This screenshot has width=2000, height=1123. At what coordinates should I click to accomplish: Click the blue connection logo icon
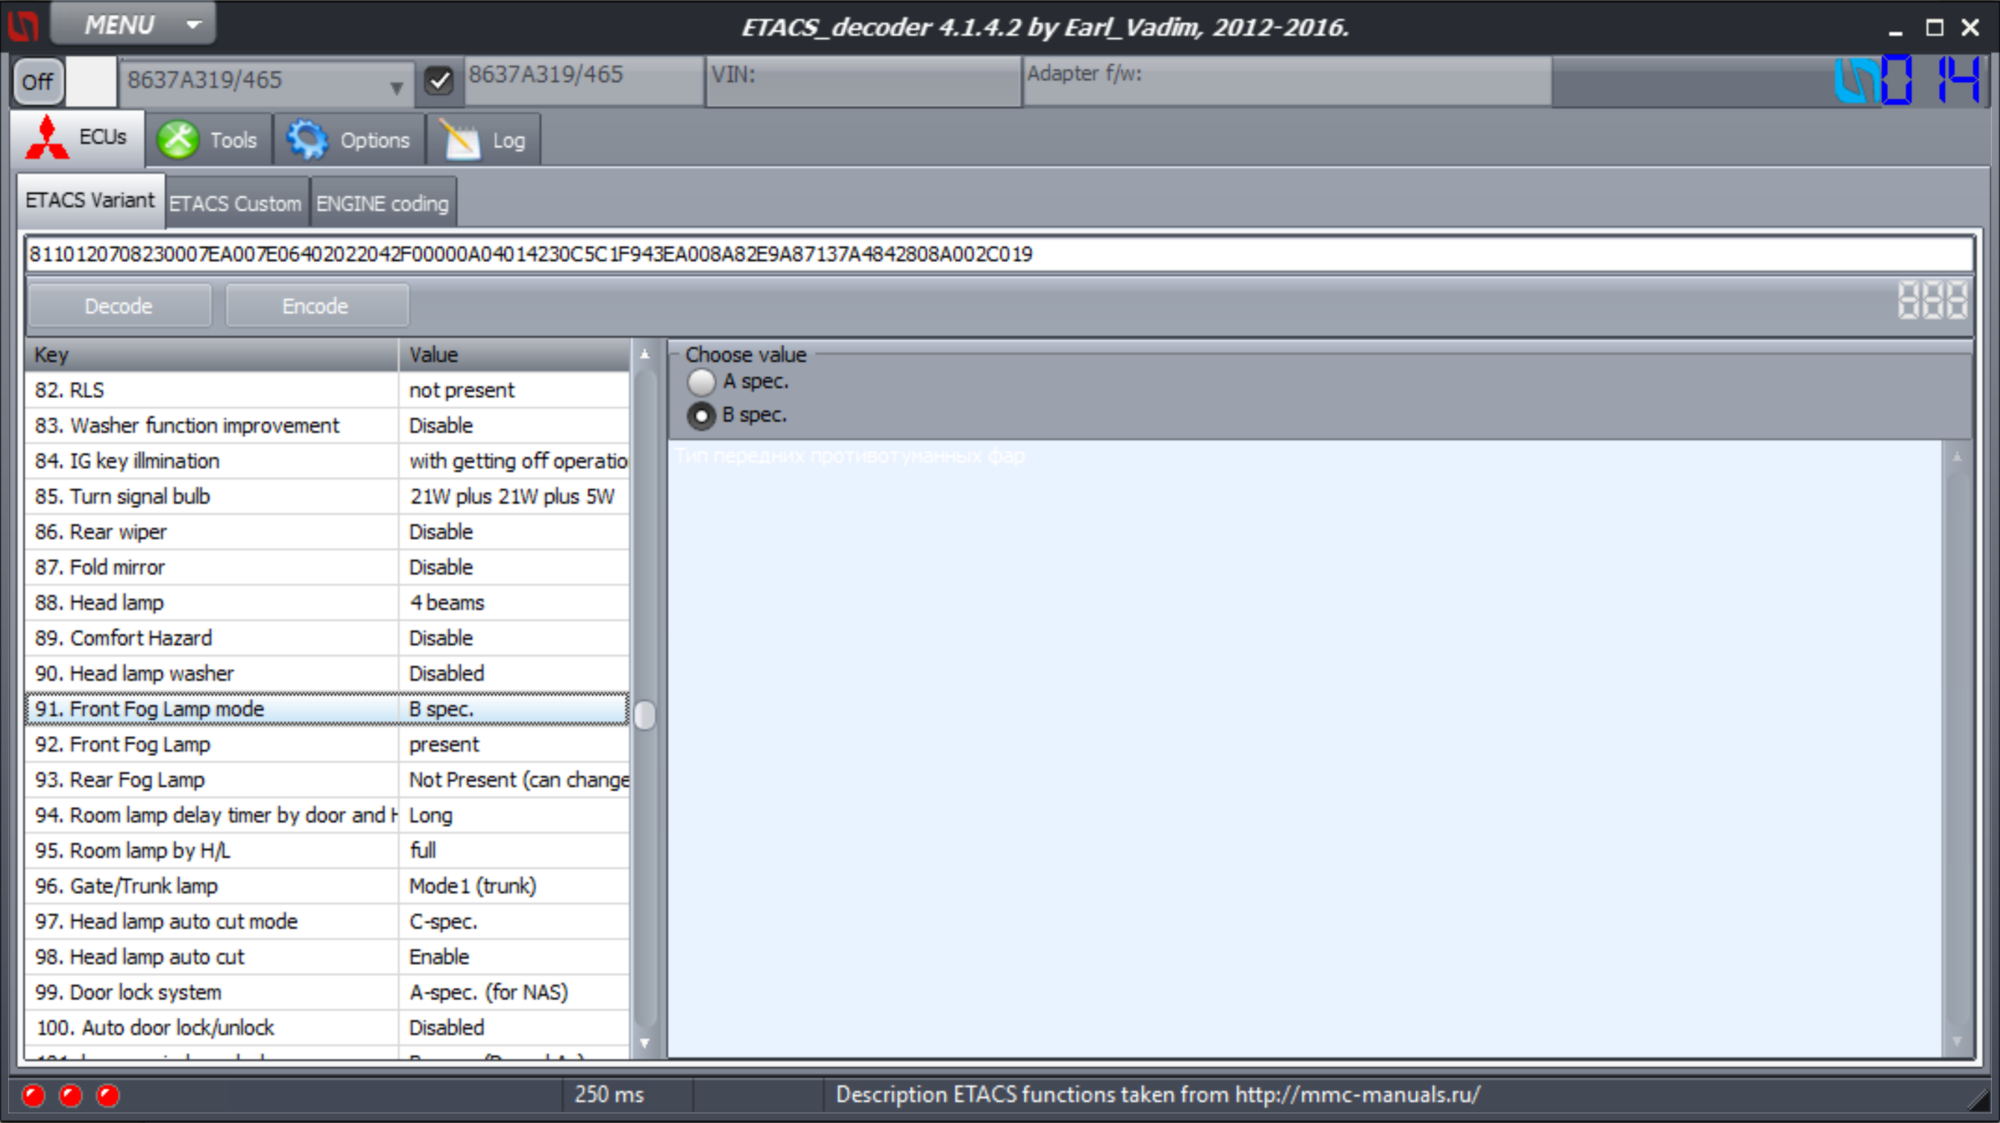1857,81
